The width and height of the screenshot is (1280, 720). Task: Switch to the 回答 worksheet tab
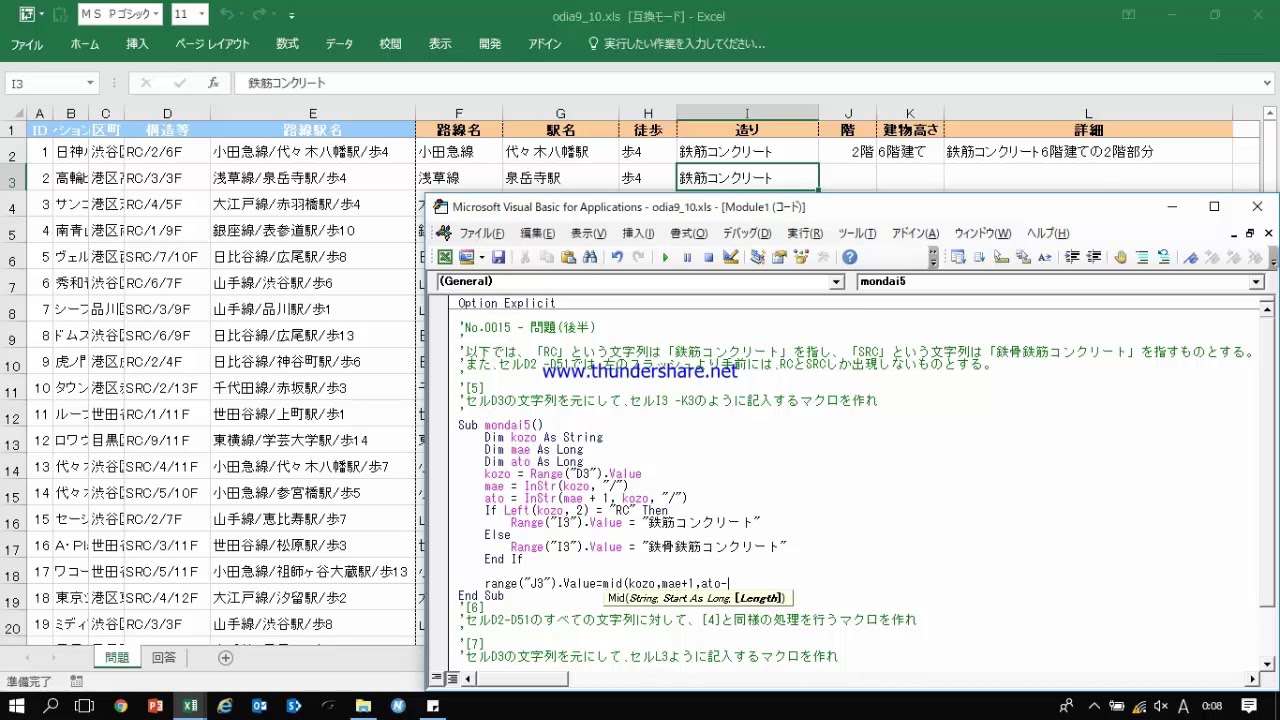[163, 657]
